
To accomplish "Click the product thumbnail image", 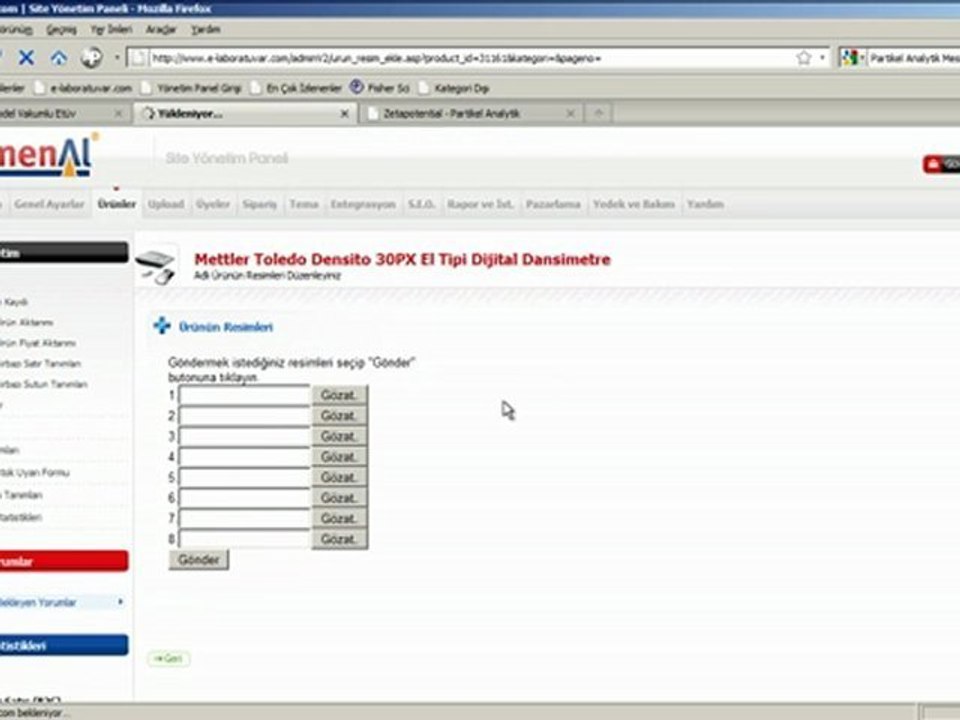I will 156,266.
